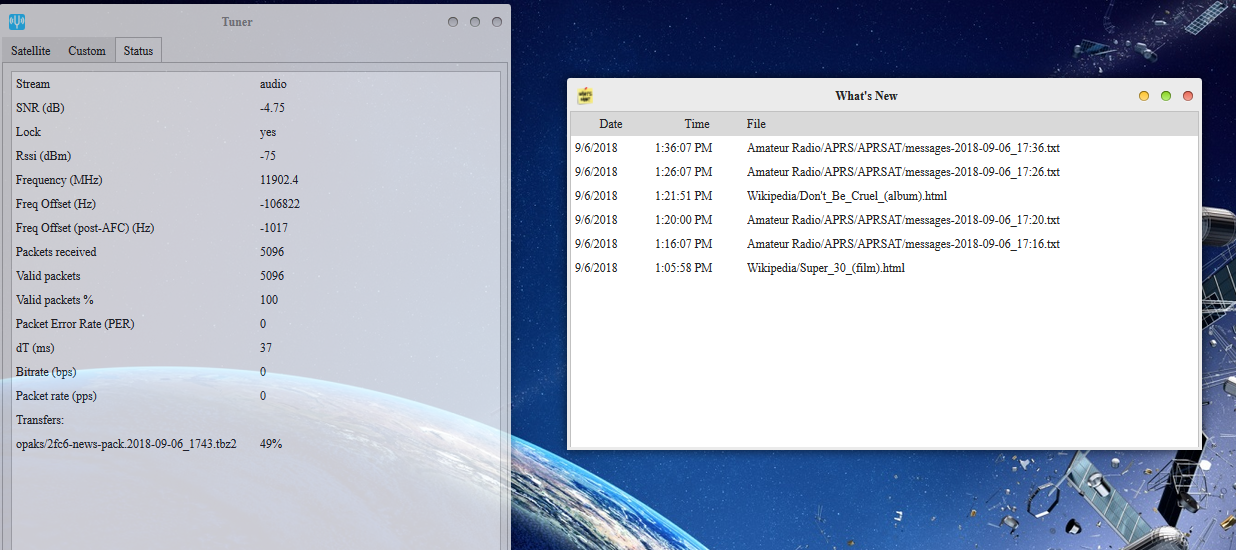Click the 49% transfer progress value

pos(270,444)
